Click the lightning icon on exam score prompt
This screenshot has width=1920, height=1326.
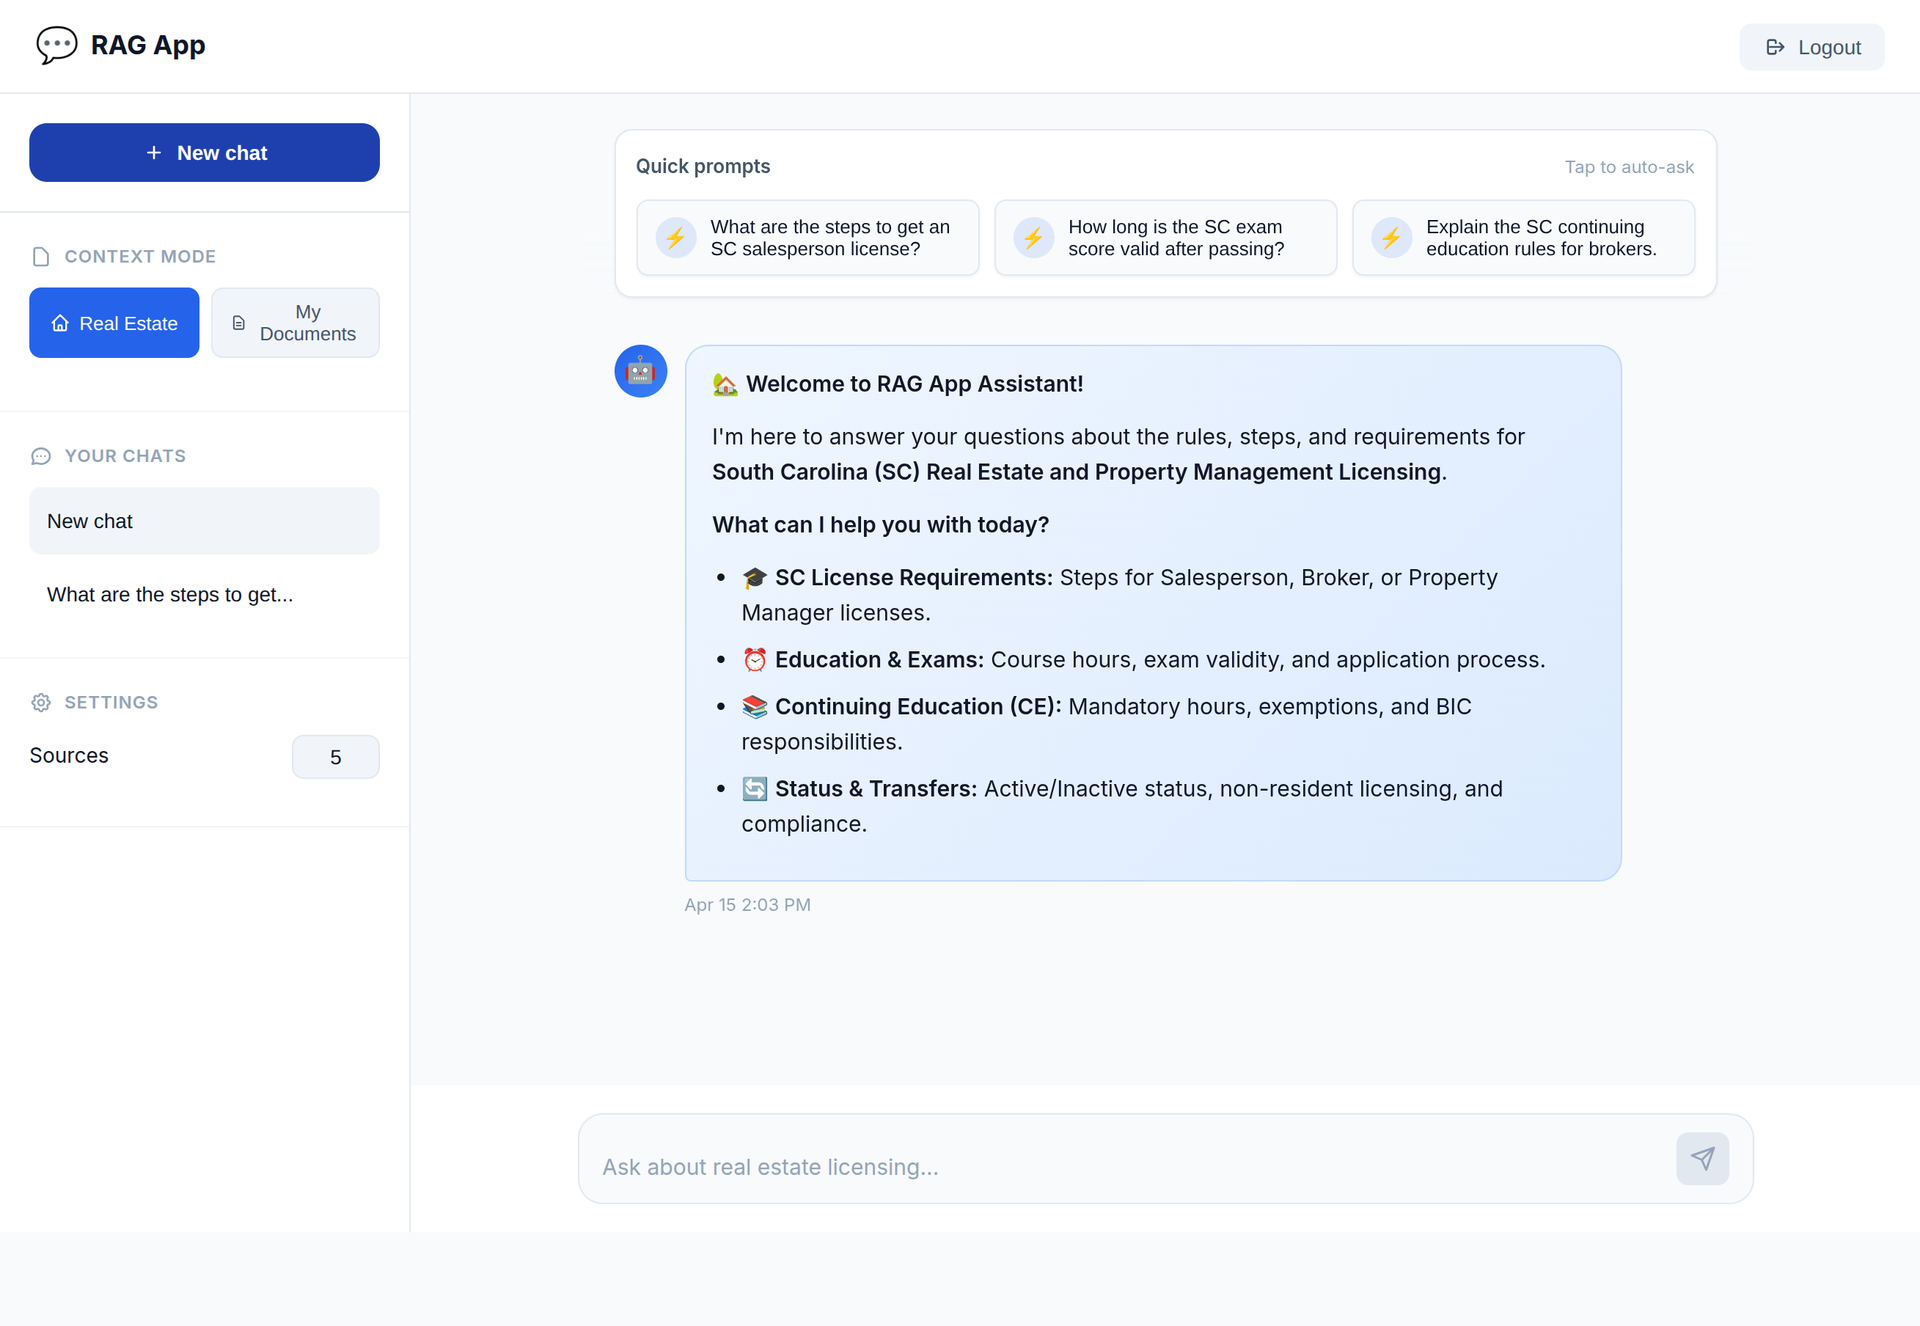[x=1034, y=238]
